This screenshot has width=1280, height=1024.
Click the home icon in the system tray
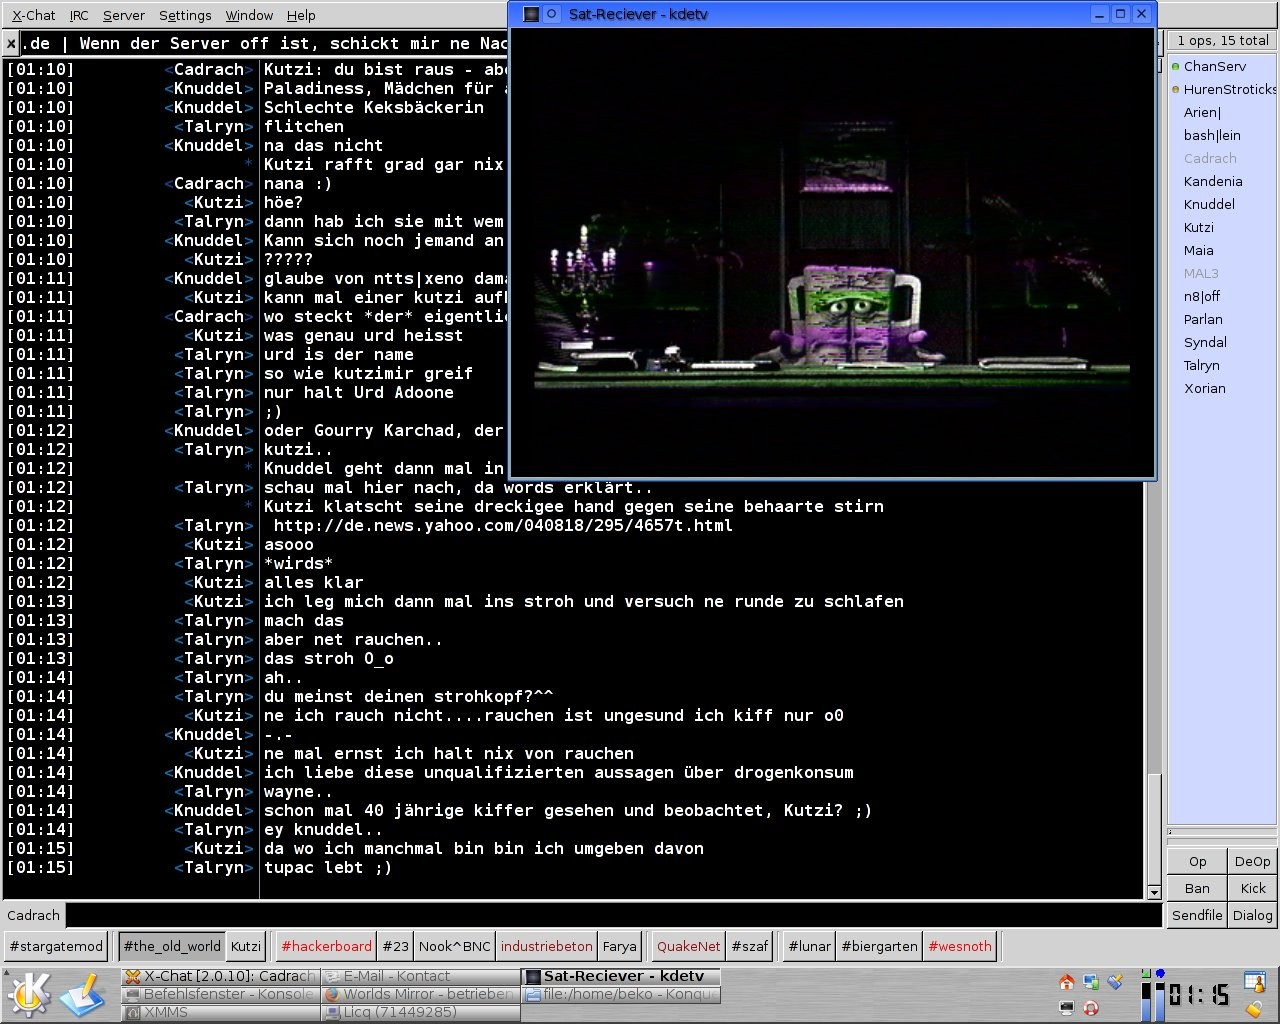[1066, 983]
